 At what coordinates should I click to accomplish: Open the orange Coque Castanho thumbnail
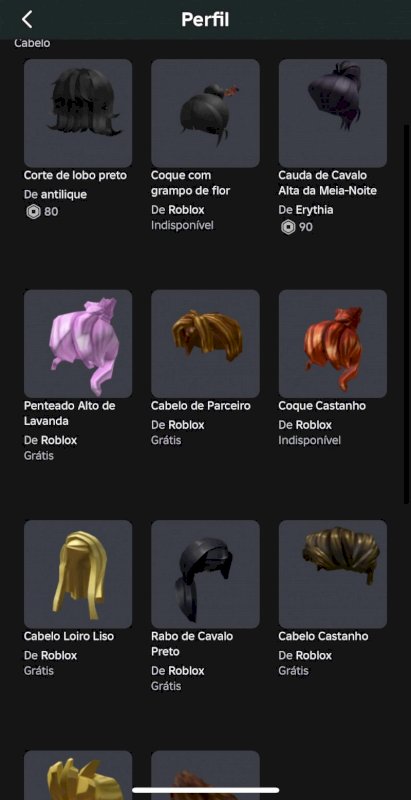click(x=332, y=344)
